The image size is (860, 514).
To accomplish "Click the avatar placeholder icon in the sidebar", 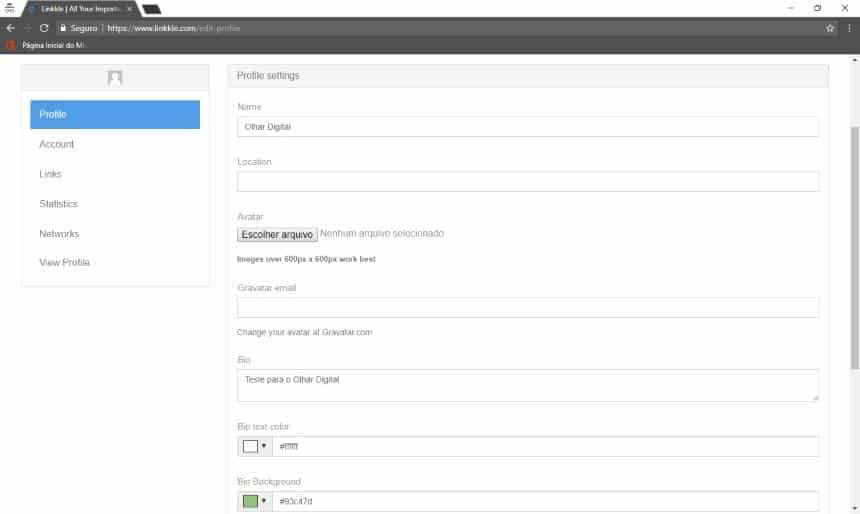I will [115, 77].
